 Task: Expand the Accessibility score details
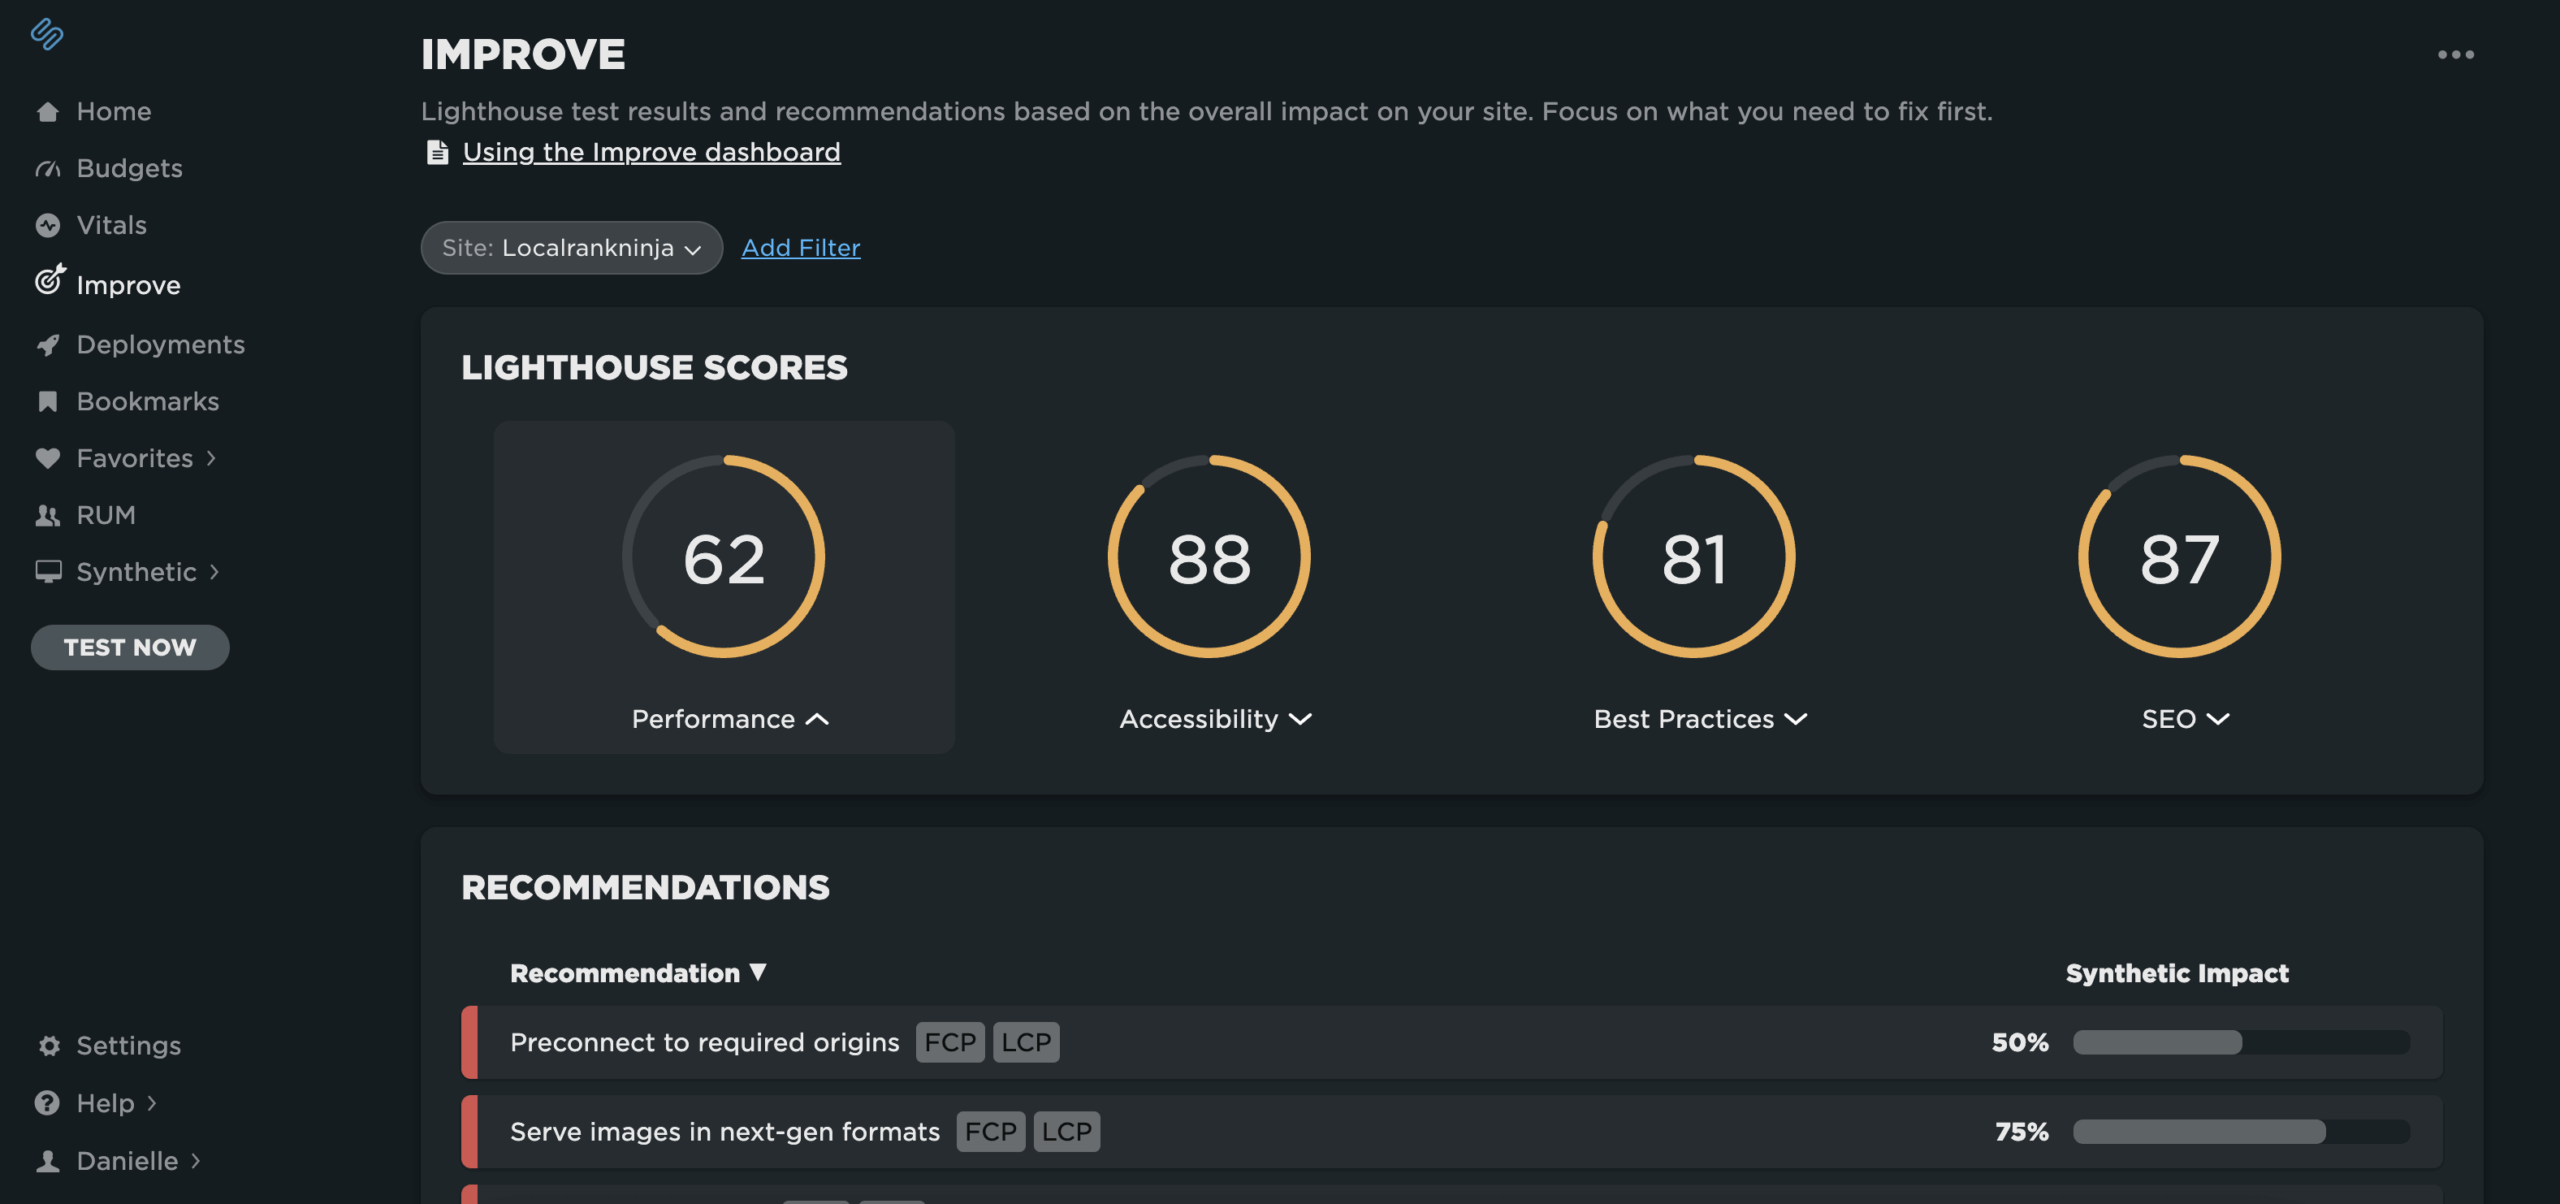pyautogui.click(x=1301, y=719)
